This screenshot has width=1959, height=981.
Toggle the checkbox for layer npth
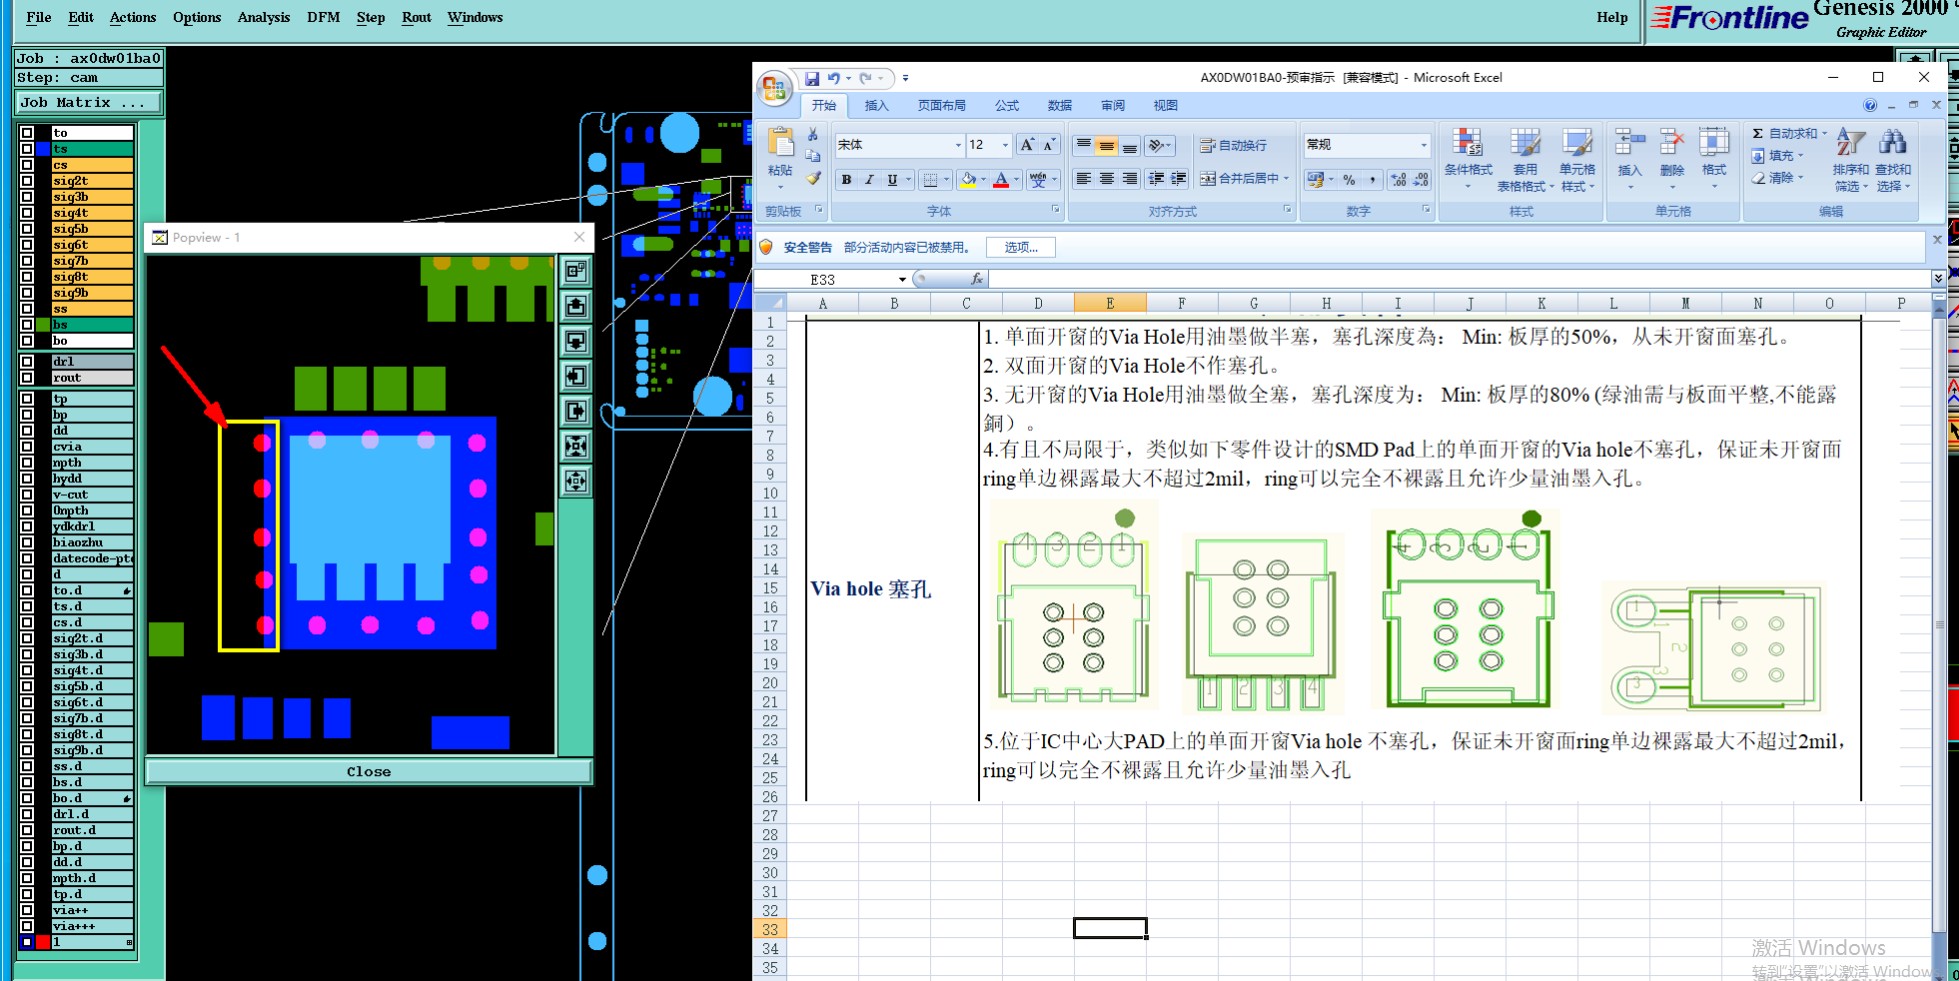(x=27, y=463)
